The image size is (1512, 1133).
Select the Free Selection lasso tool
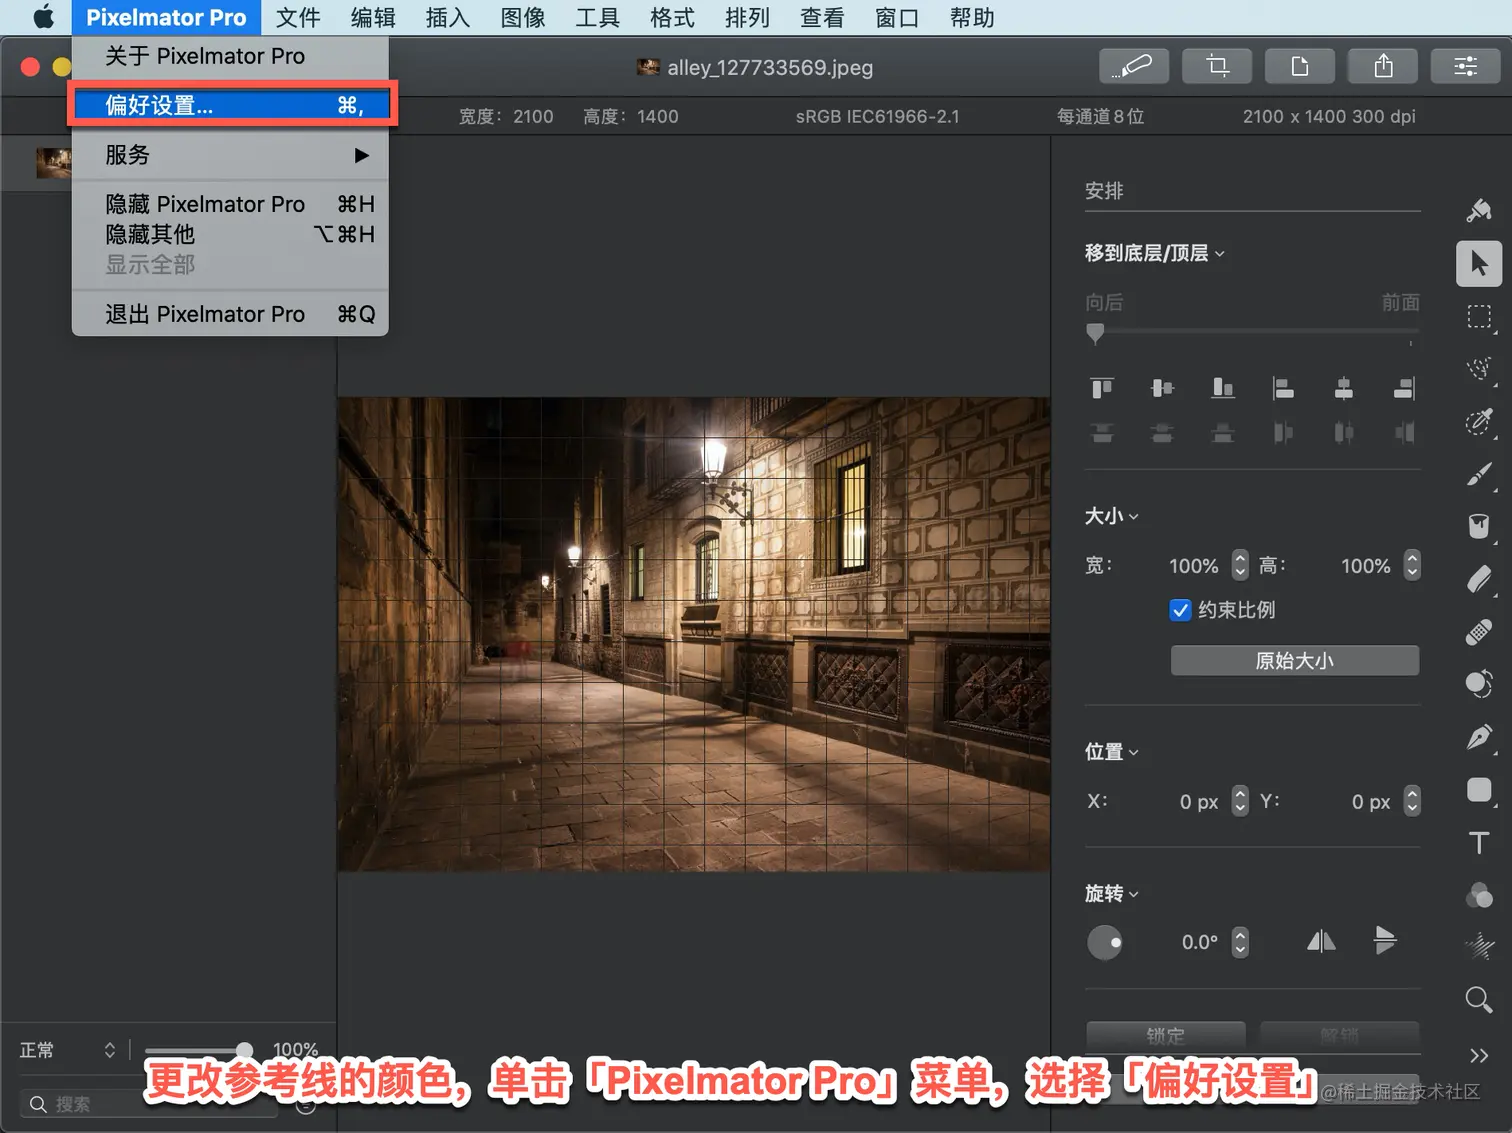(x=1479, y=369)
